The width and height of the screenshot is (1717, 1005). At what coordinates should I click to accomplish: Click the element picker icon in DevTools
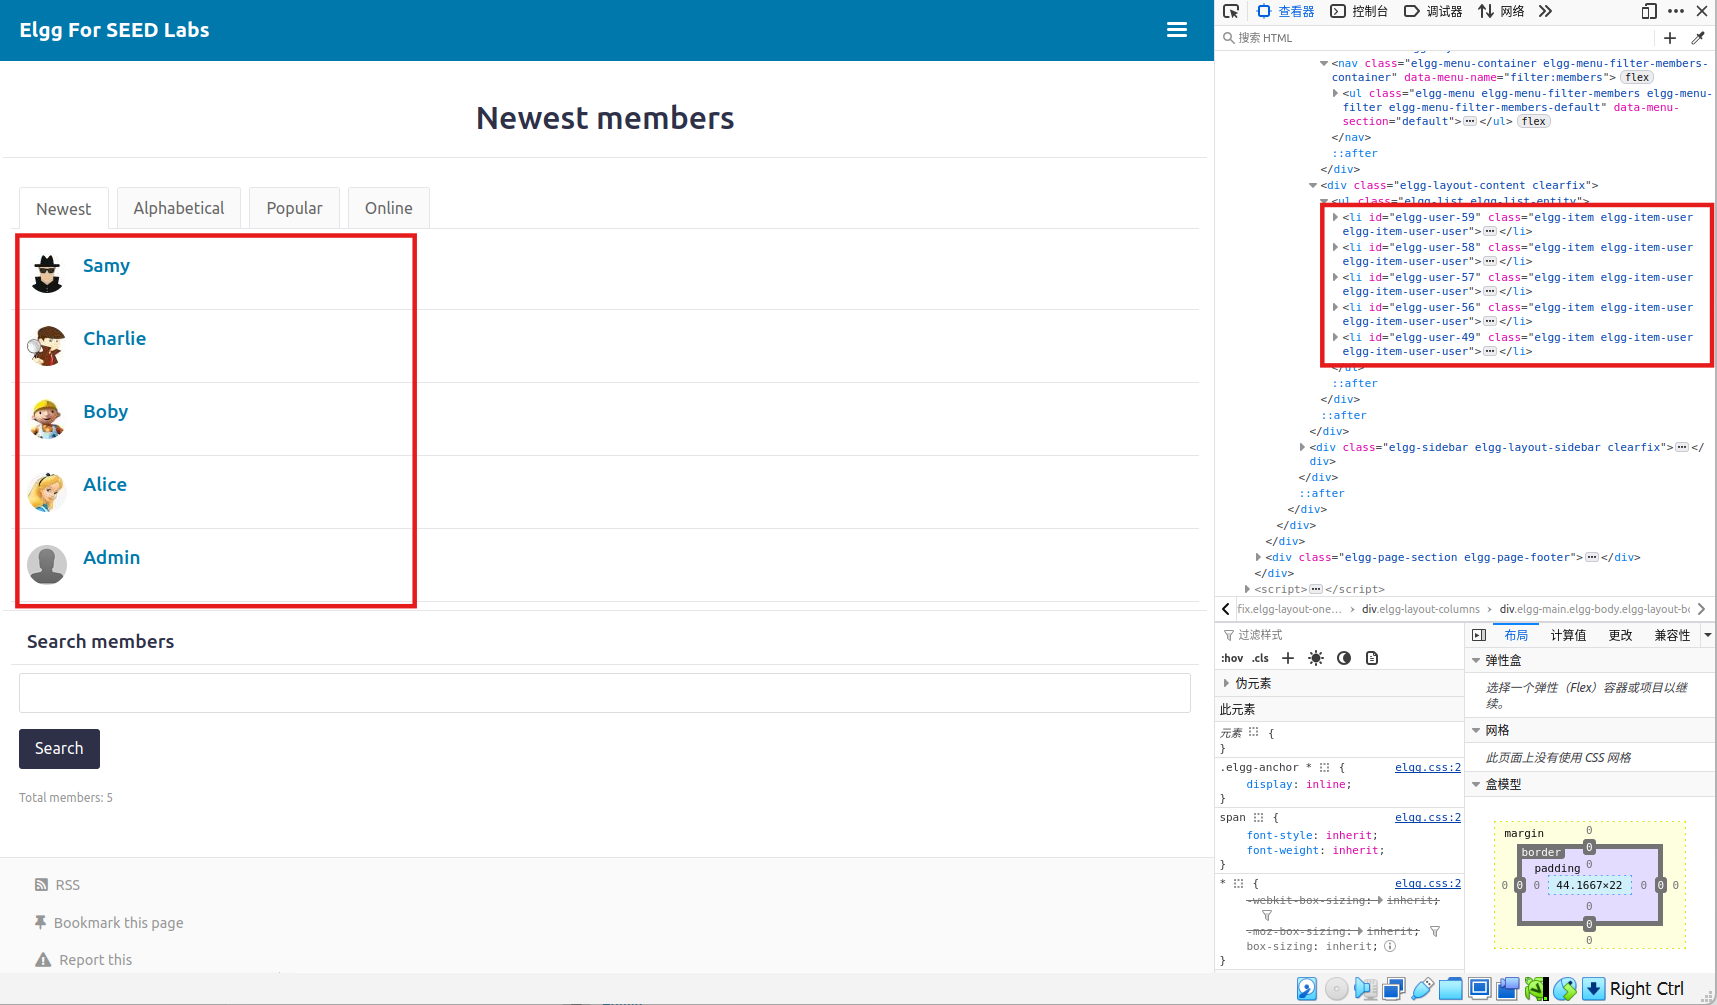click(x=1231, y=11)
